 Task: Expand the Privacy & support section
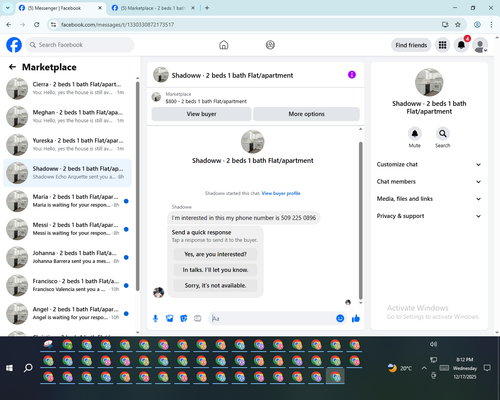pyautogui.click(x=429, y=216)
